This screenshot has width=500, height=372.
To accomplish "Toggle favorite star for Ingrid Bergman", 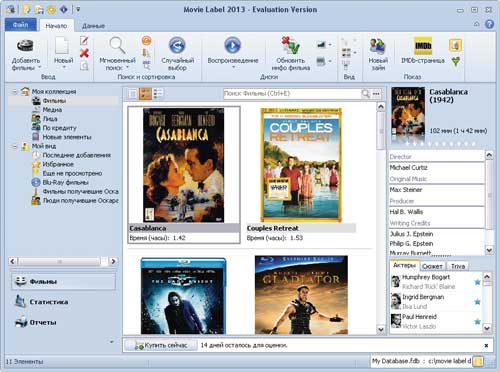I will 477,302.
